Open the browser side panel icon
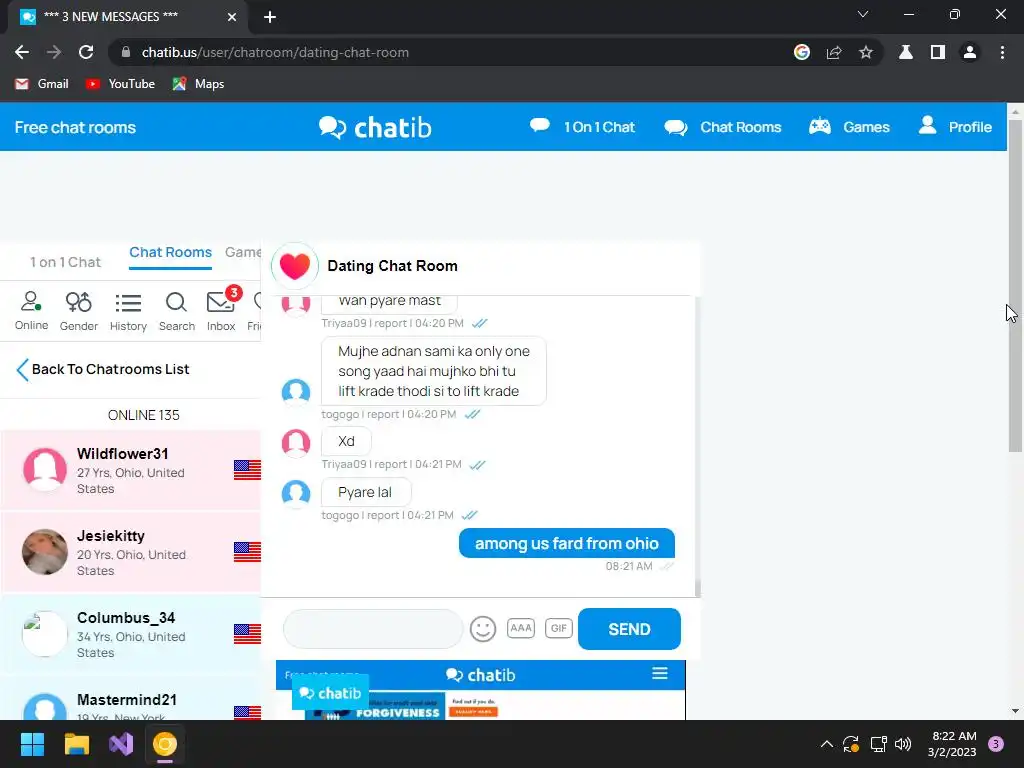The image size is (1024, 768). click(938, 52)
